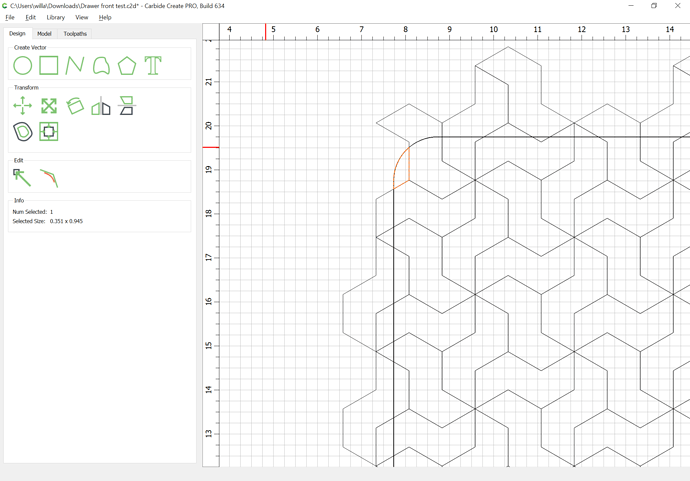Click the 'Selected Size: 0.351 x 0.945' text
The width and height of the screenshot is (690, 481).
tap(48, 221)
